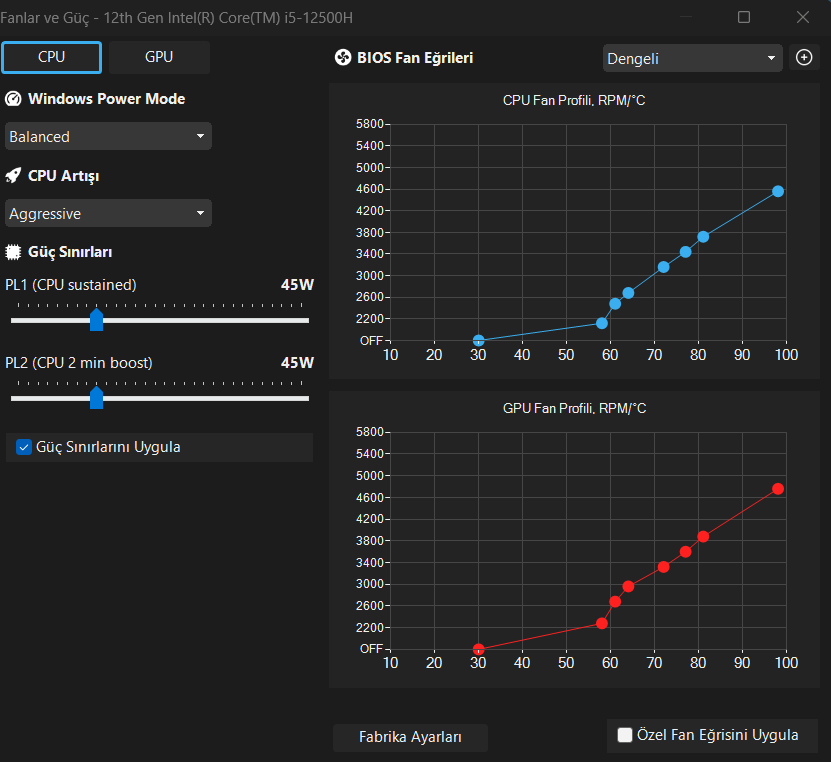Open the Windows Power Mode Balanced dropdown
This screenshot has width=831, height=762.
(108, 136)
